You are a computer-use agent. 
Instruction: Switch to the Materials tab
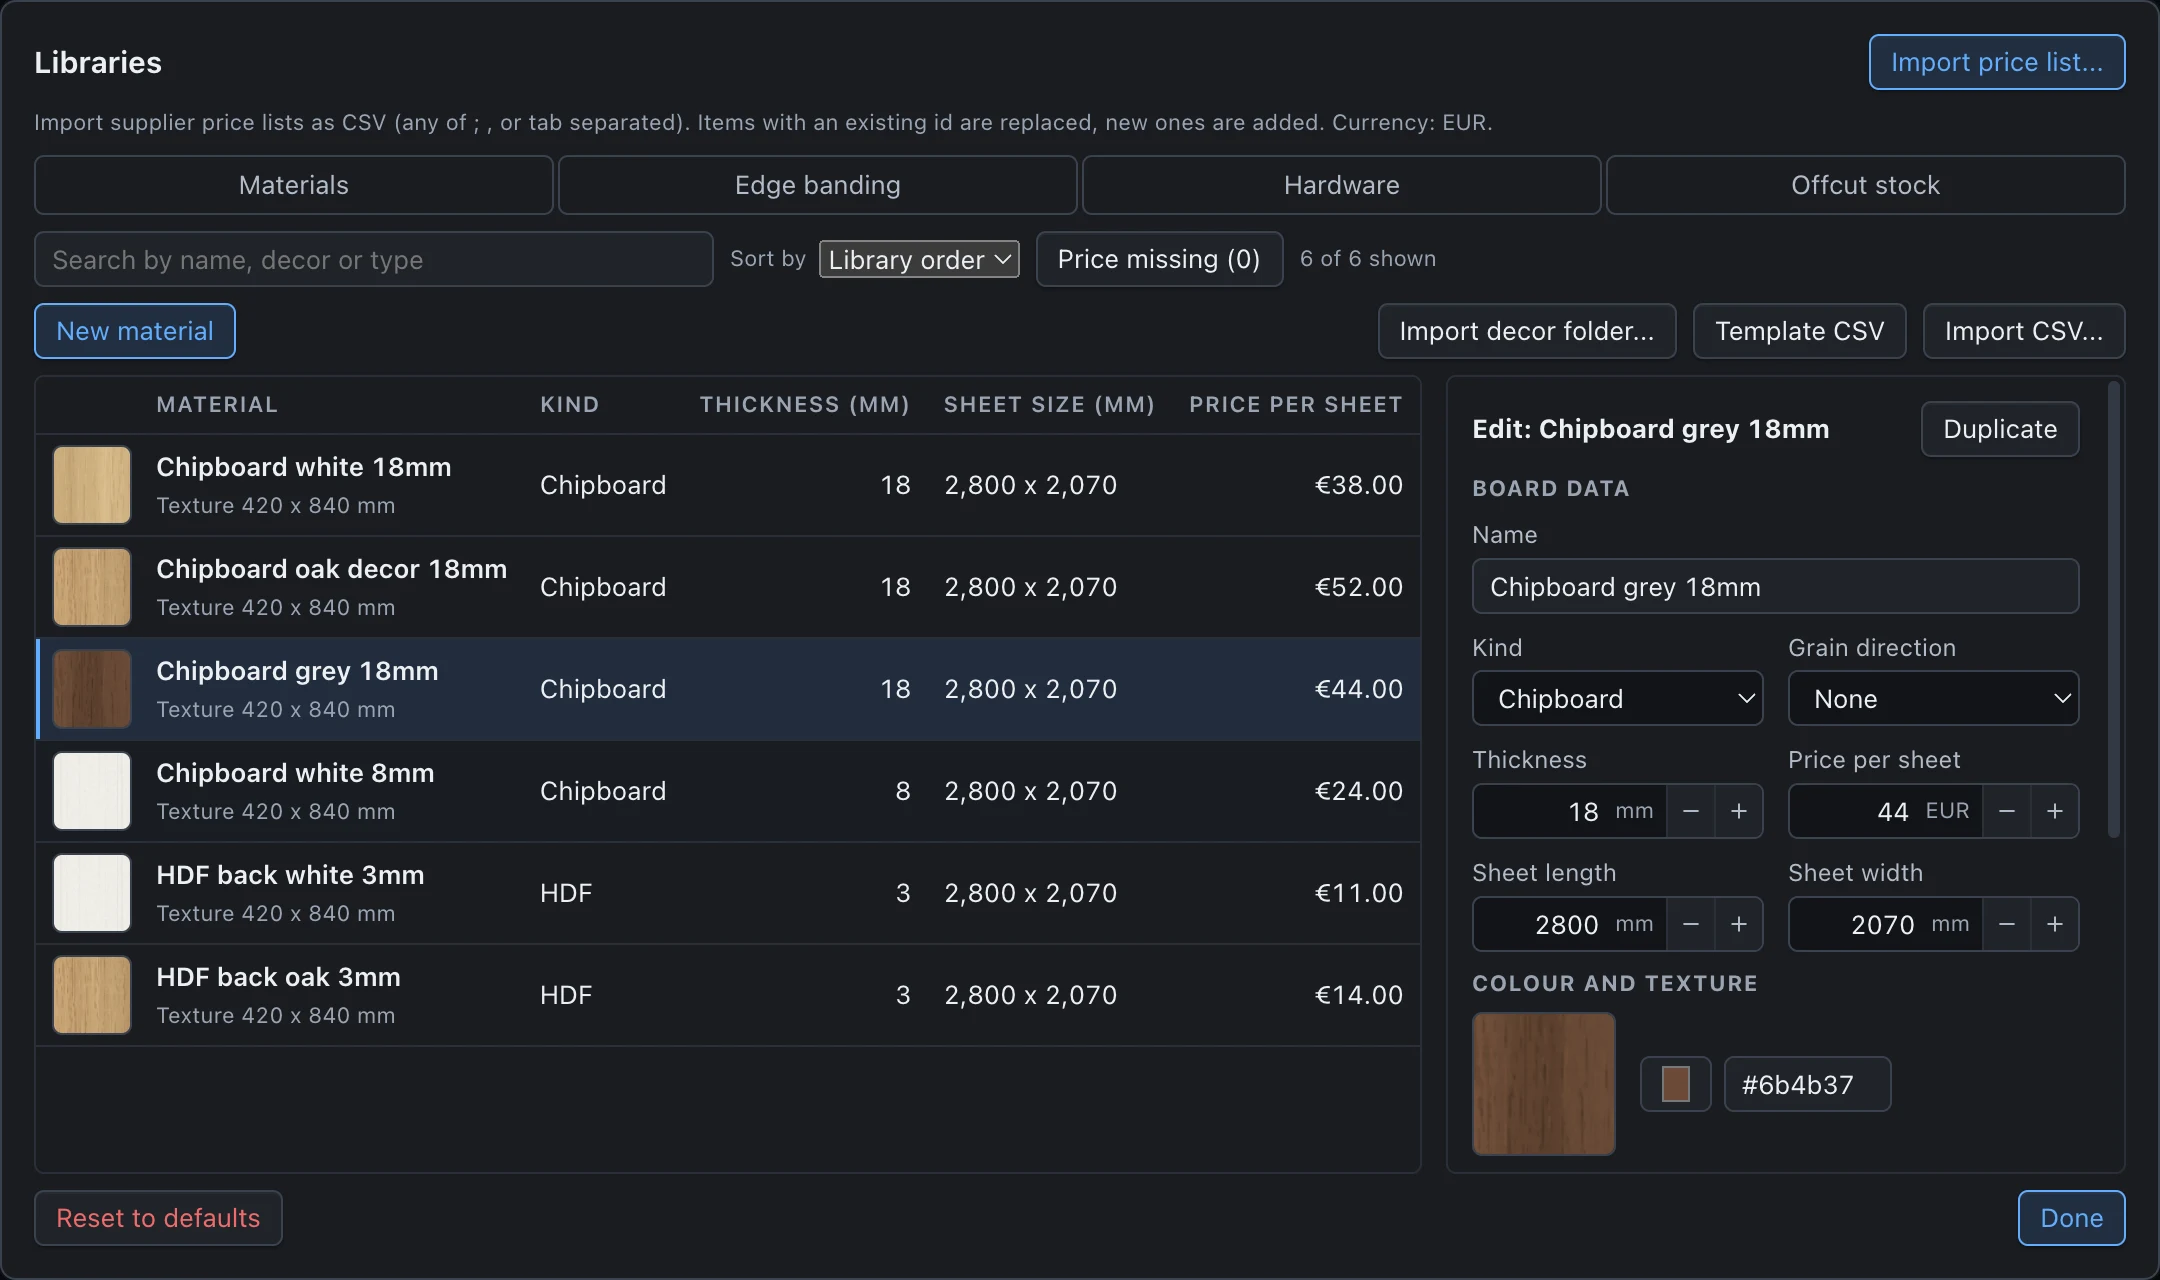[x=294, y=185]
